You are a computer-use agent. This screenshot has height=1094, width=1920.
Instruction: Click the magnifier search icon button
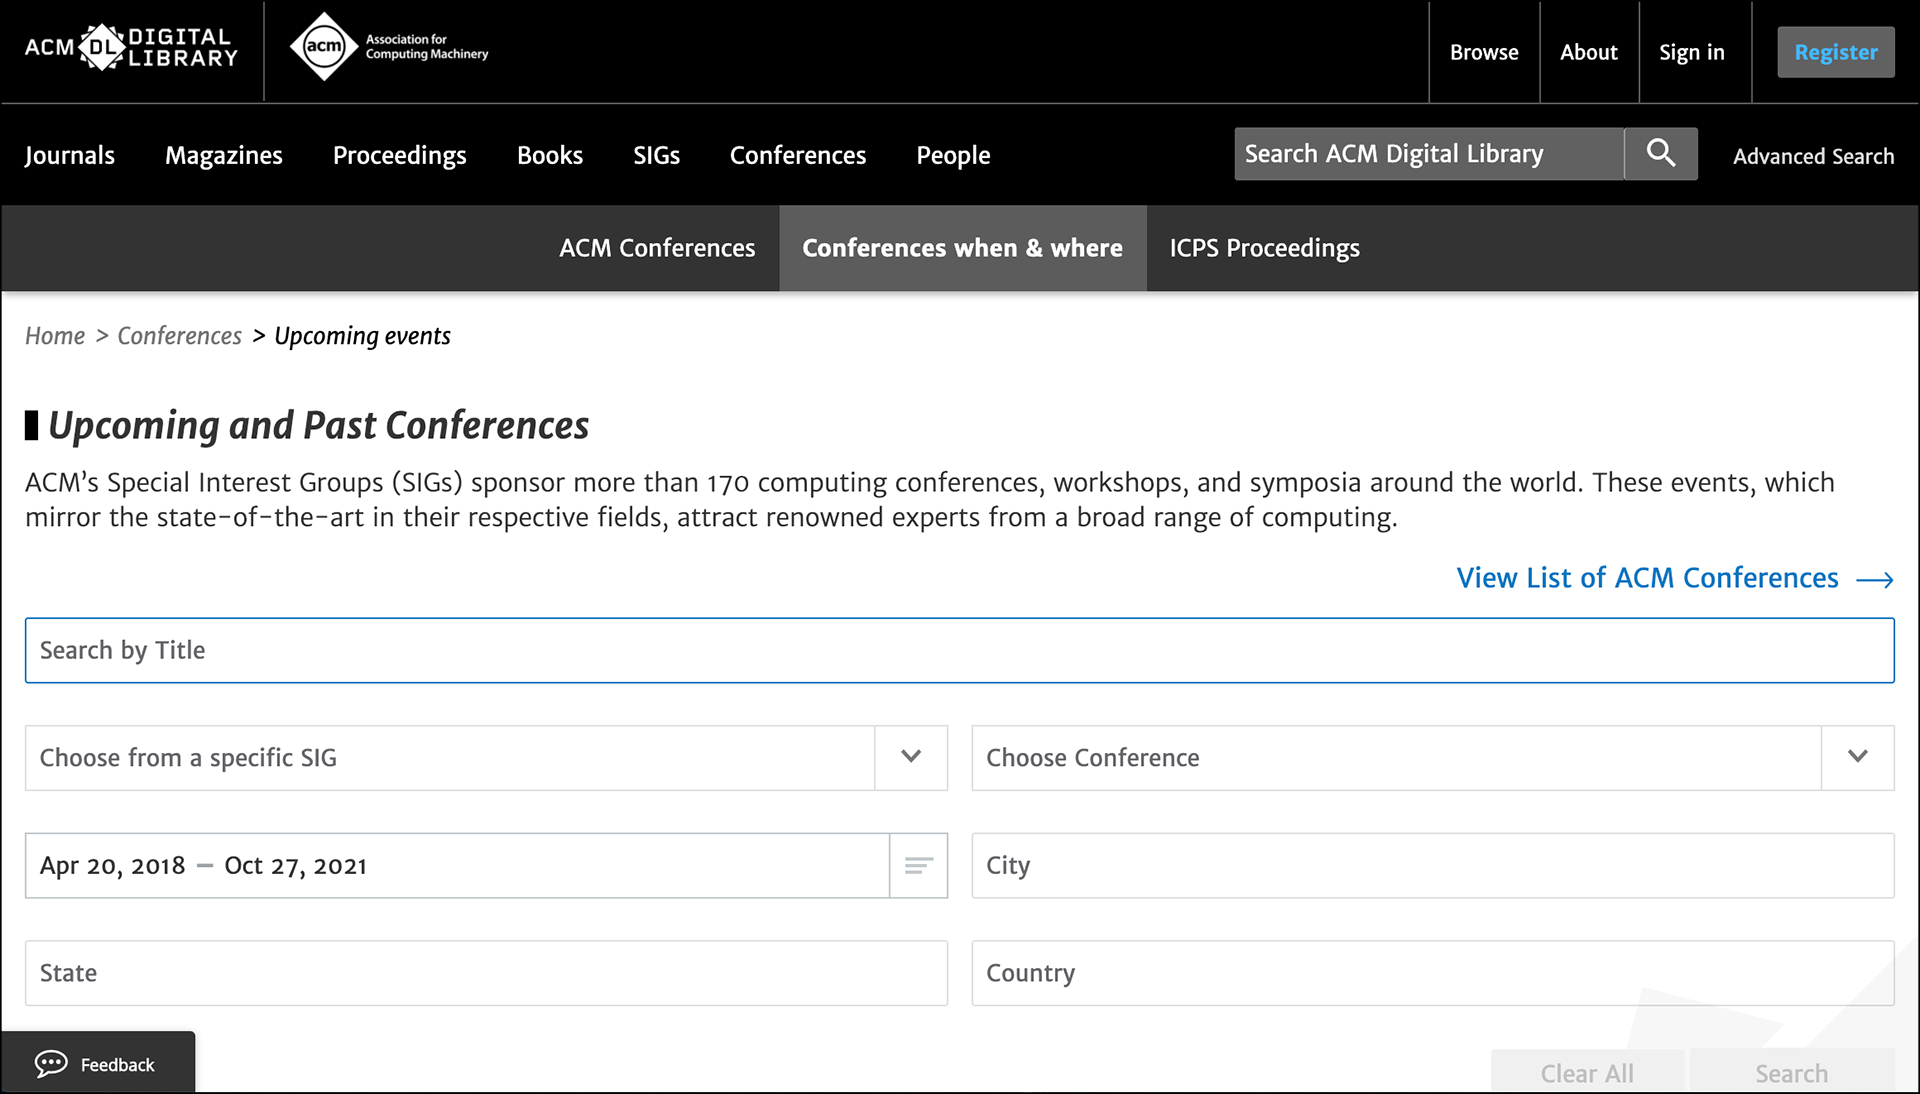click(x=1661, y=153)
